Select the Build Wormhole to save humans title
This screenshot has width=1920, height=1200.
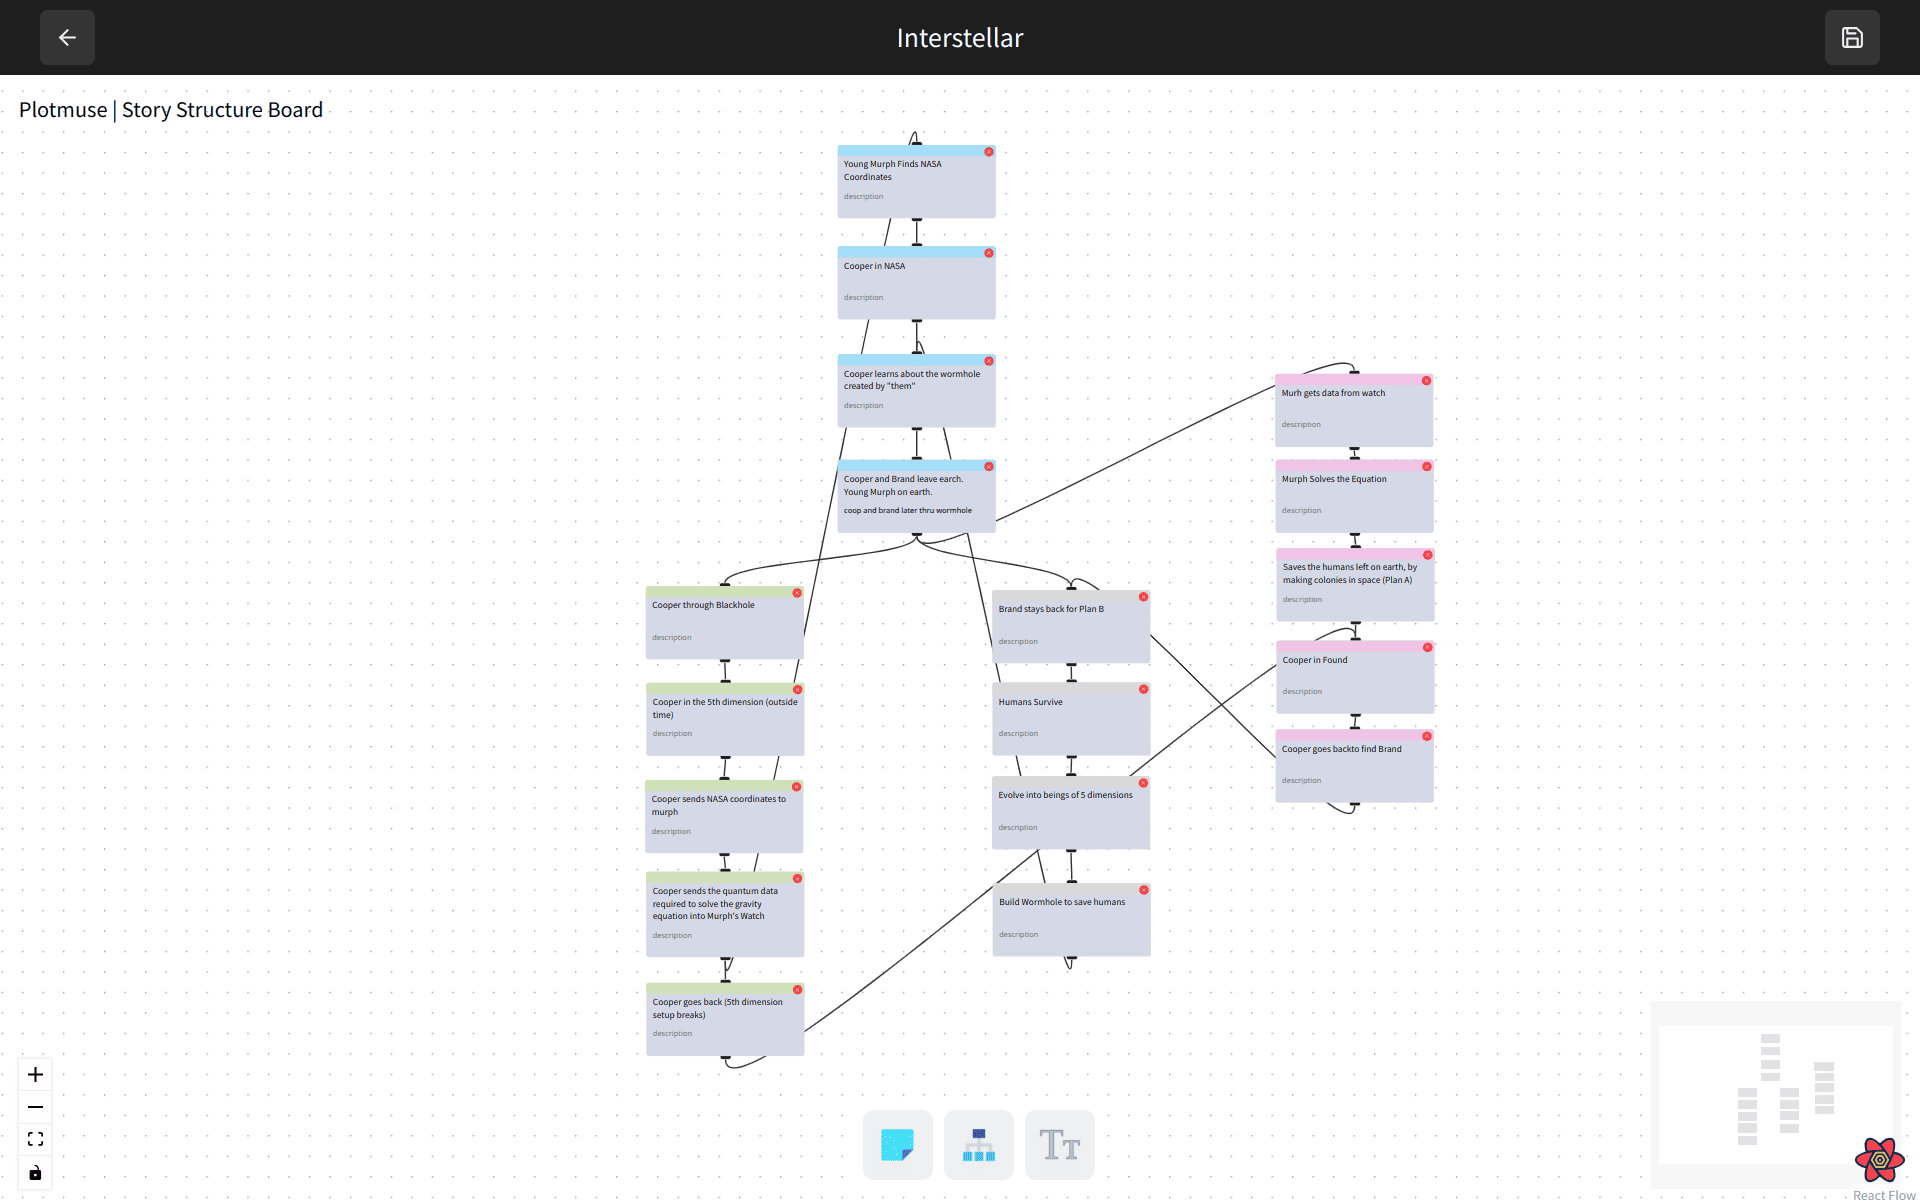1062,902
